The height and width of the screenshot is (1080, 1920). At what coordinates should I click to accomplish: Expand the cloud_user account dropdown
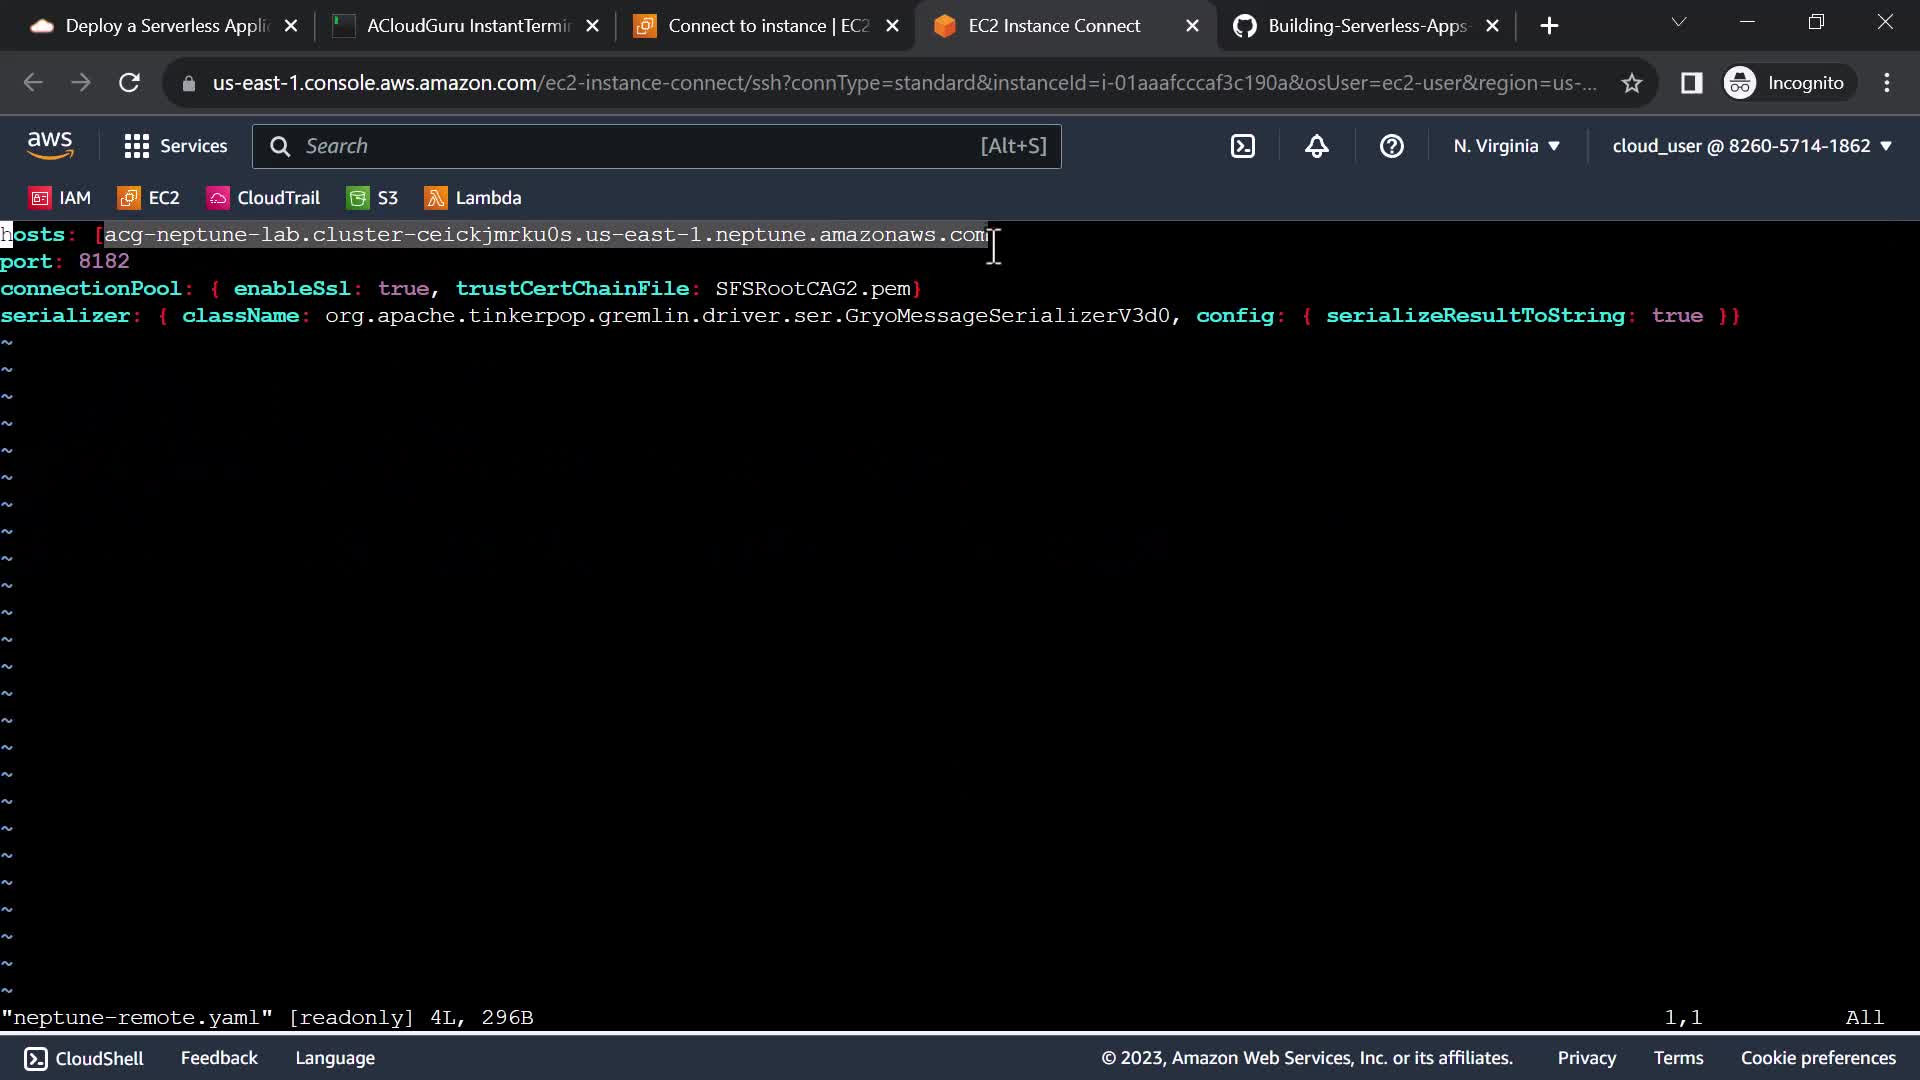click(x=1752, y=146)
